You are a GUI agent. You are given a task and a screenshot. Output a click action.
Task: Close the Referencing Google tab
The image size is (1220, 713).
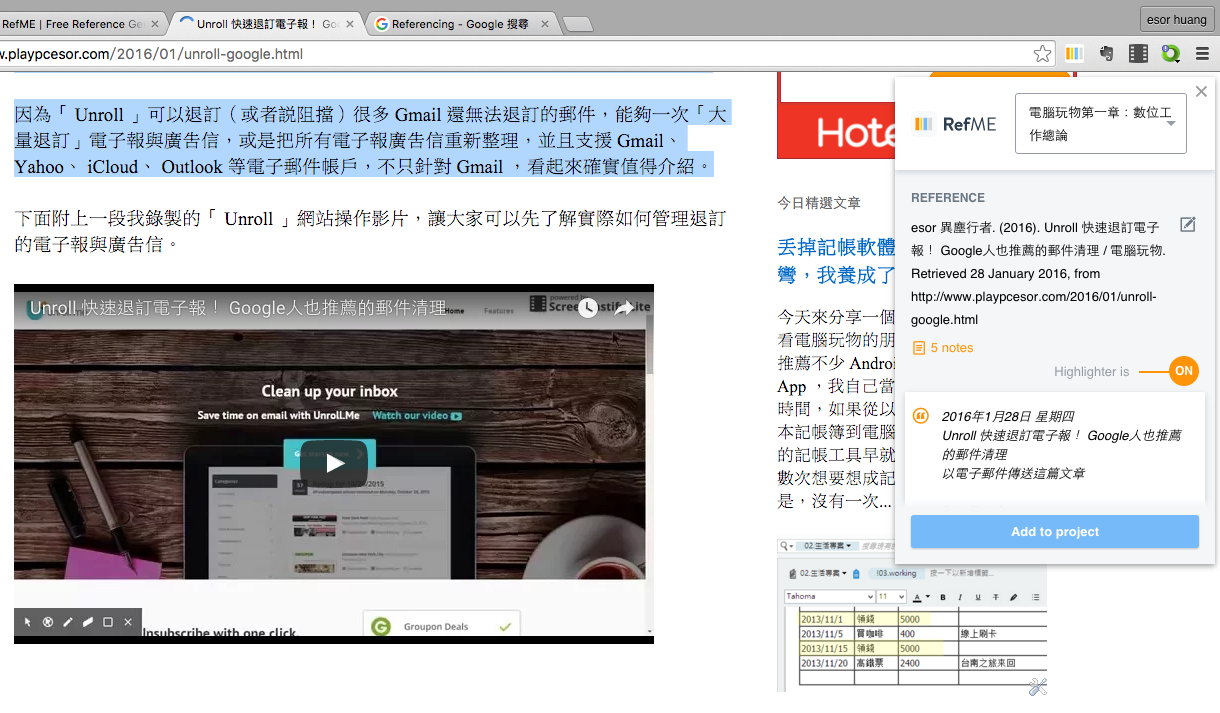[x=546, y=24]
